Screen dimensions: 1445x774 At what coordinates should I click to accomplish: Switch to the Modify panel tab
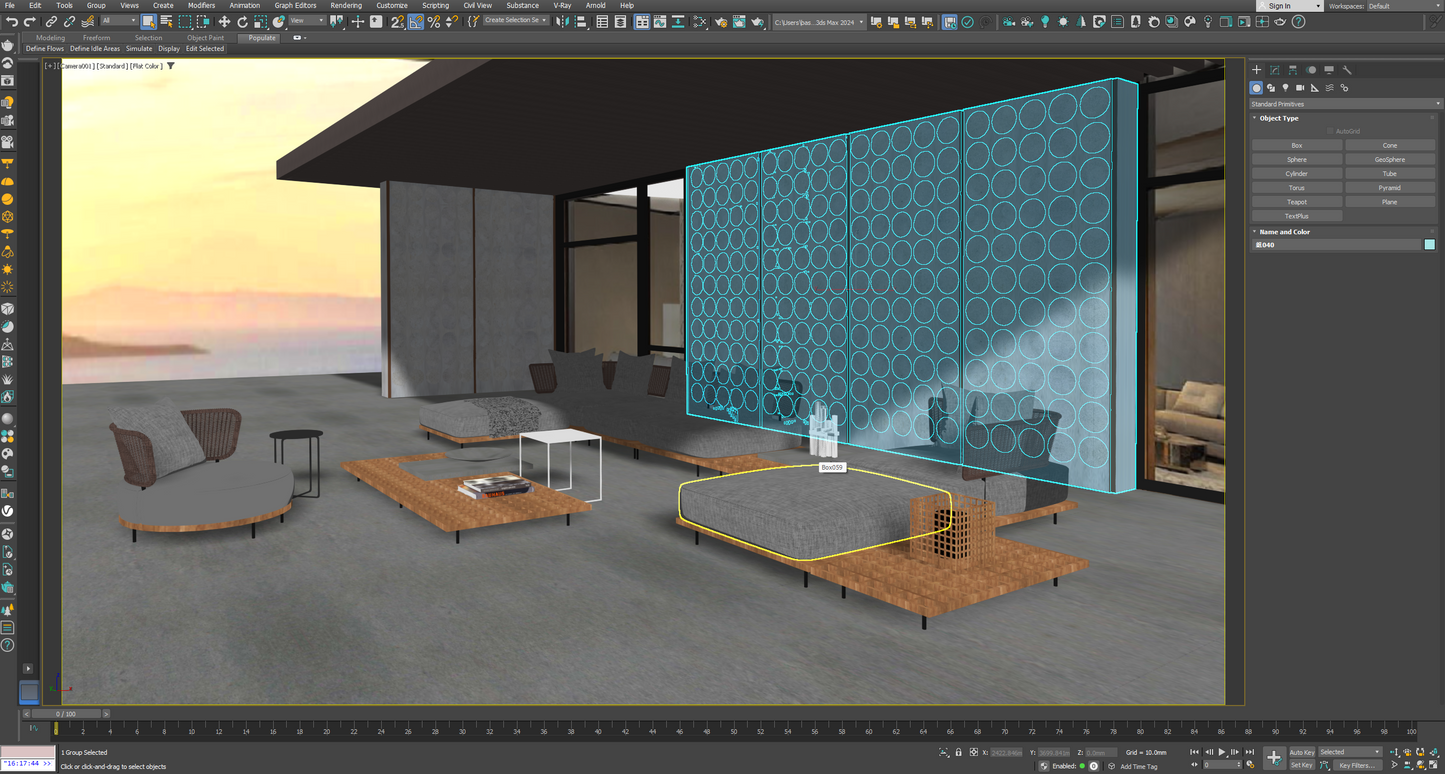click(1275, 70)
